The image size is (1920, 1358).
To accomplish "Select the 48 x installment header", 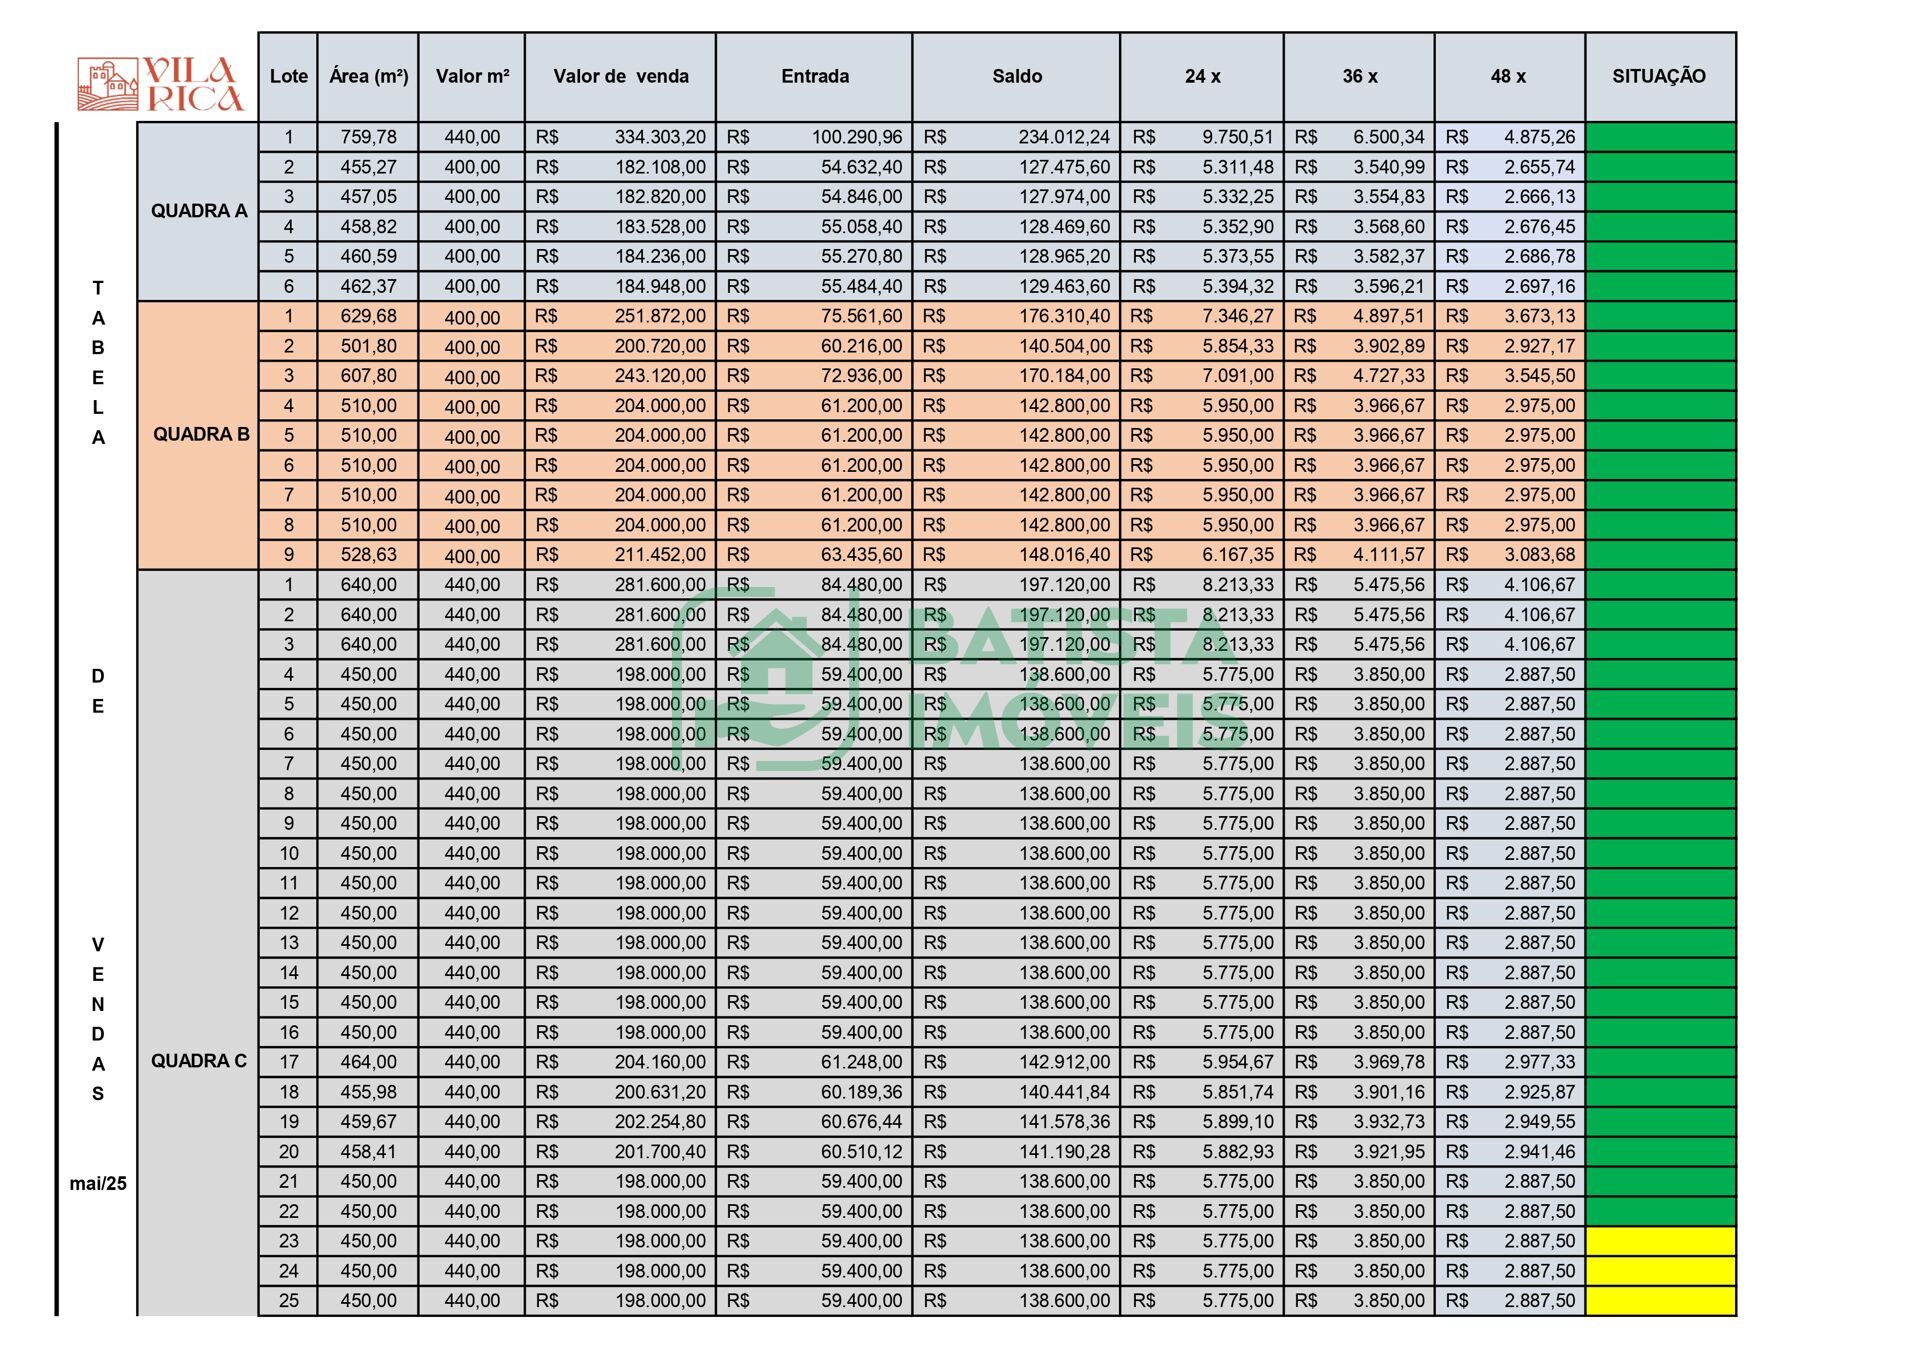I will (1508, 77).
